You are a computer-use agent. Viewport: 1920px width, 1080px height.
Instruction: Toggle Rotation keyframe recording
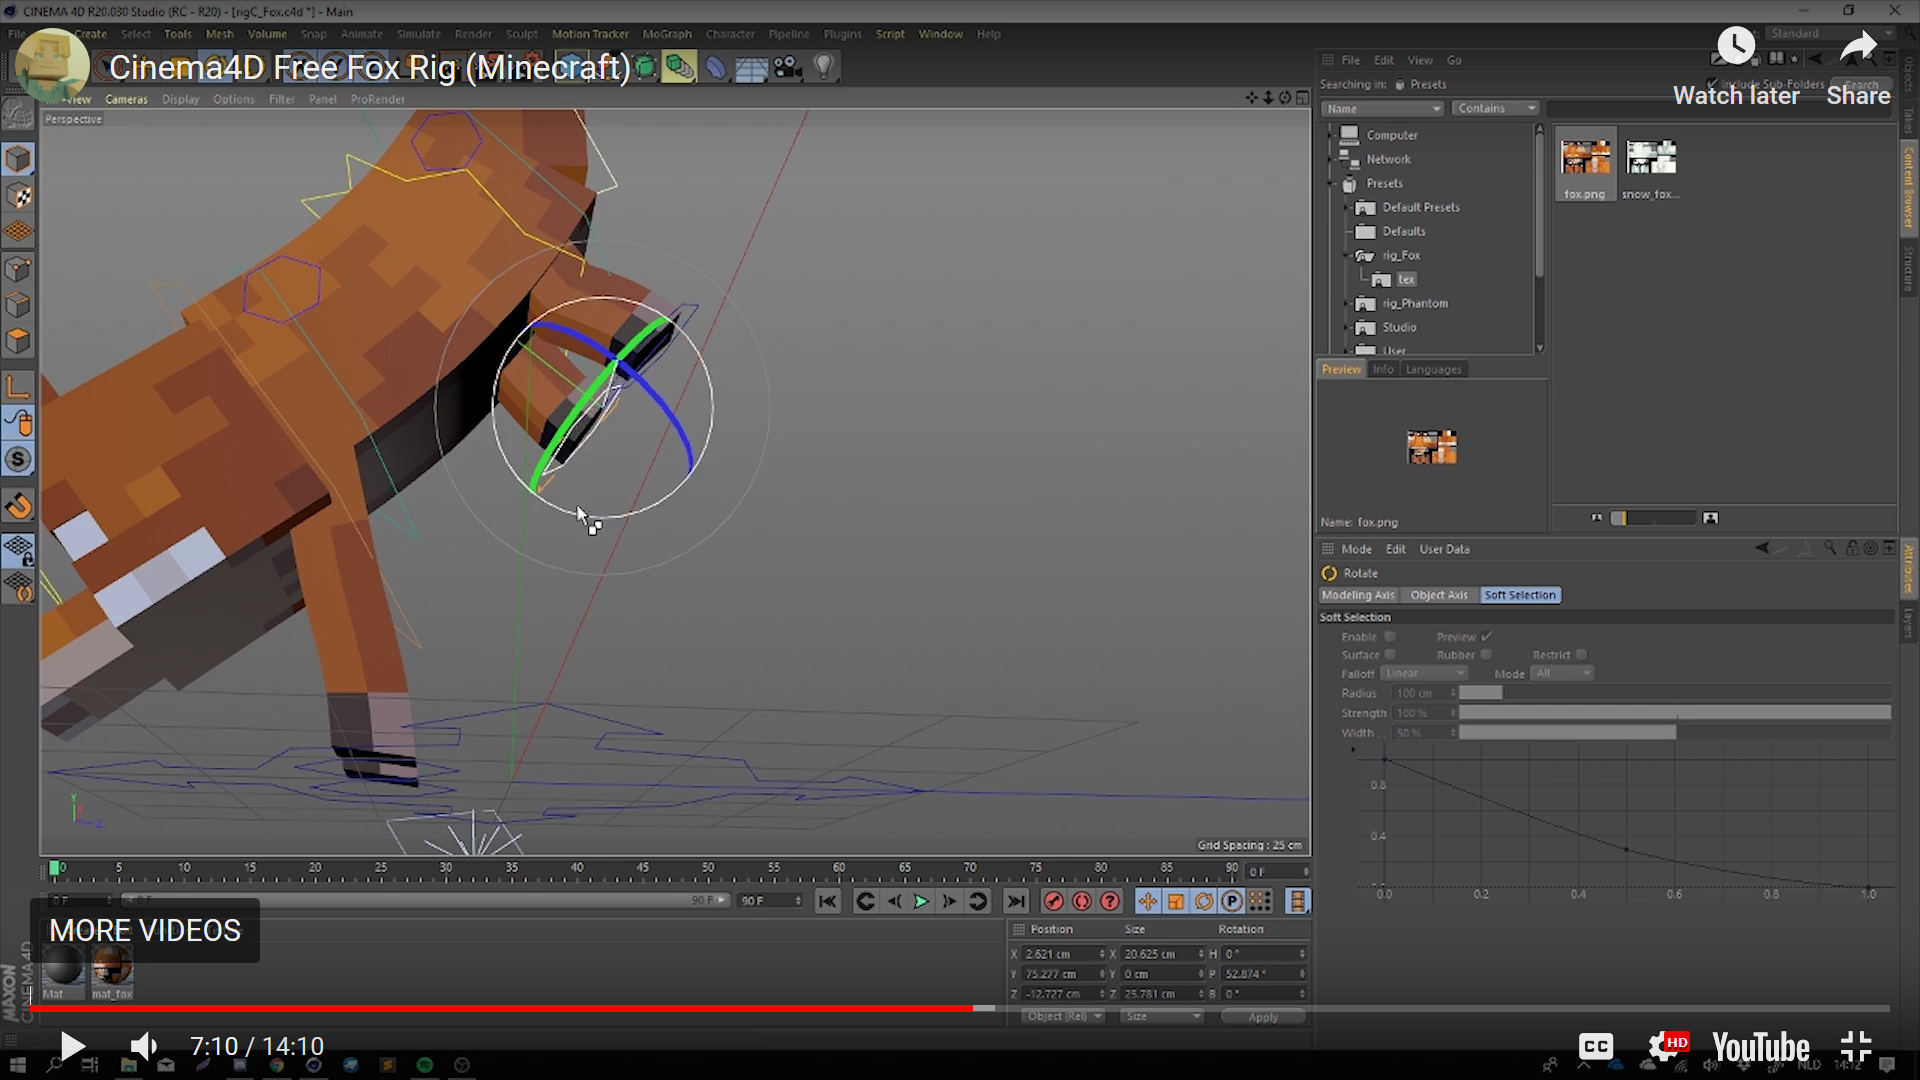1204,901
